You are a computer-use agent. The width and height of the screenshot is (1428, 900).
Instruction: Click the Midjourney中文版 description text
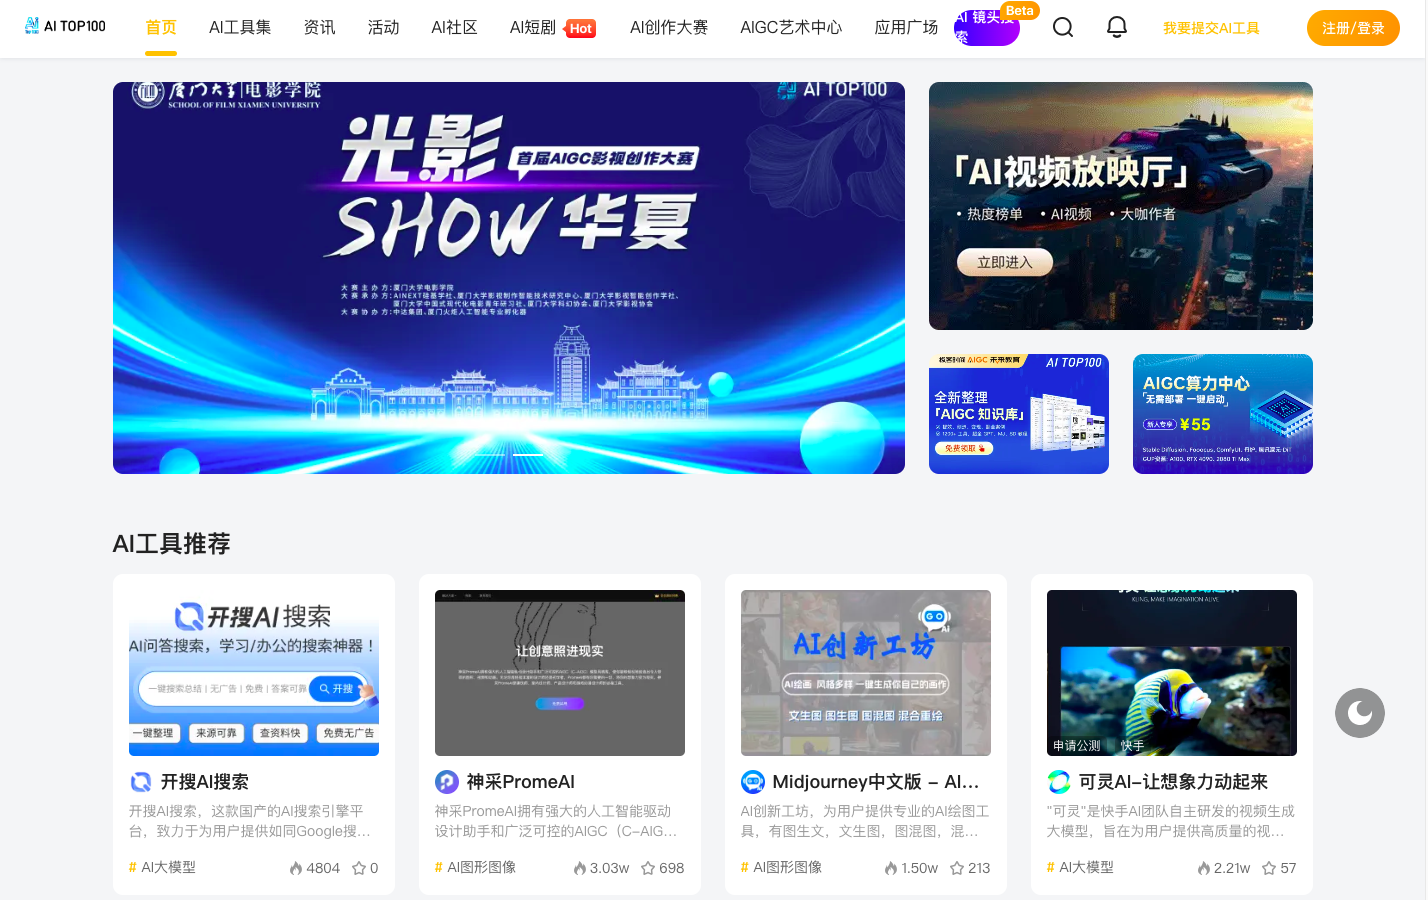click(865, 821)
